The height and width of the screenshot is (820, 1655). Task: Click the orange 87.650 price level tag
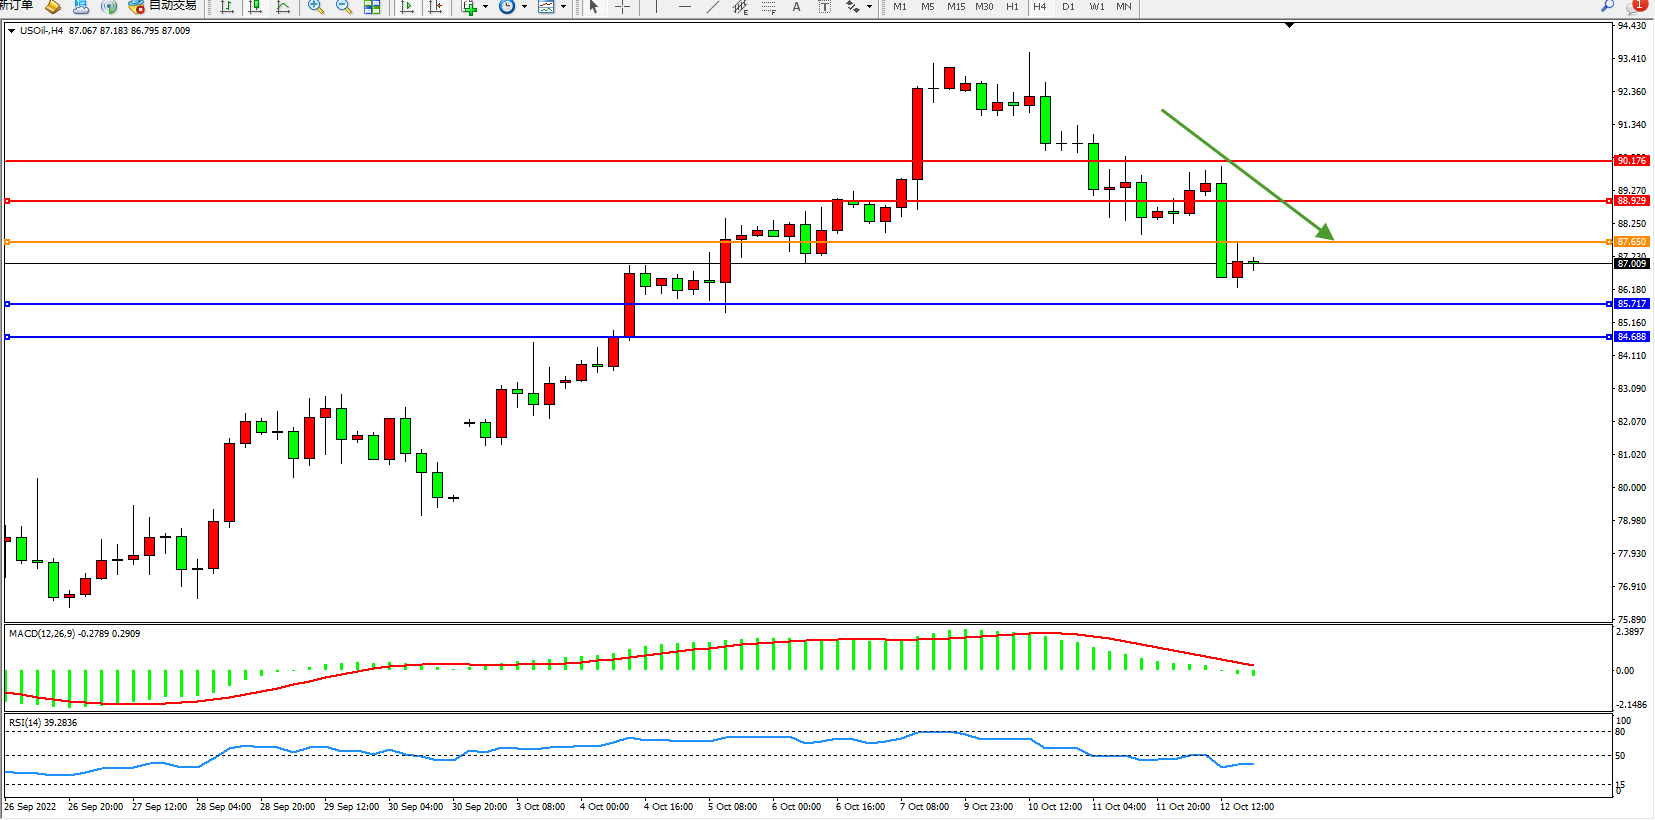coord(1631,242)
